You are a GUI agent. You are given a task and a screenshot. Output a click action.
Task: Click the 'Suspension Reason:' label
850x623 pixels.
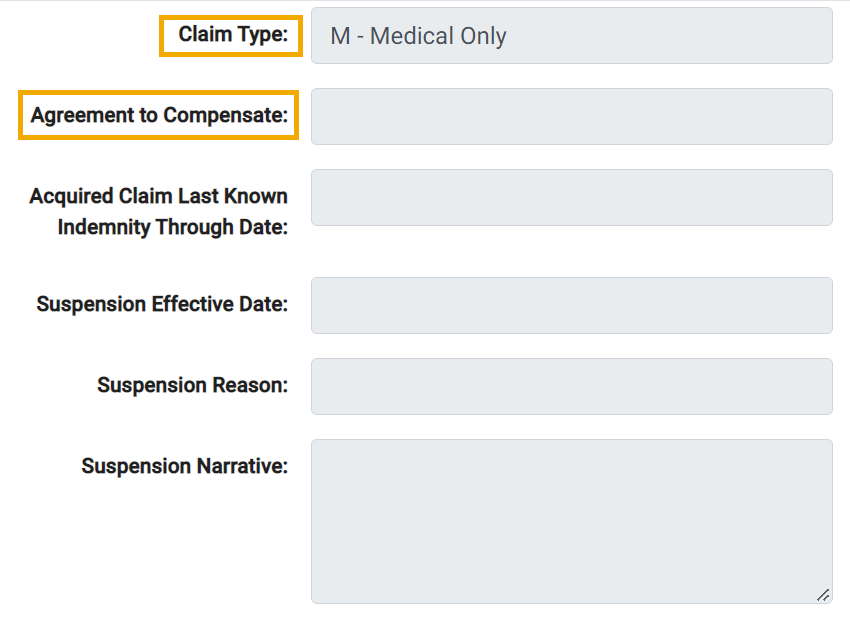point(192,385)
